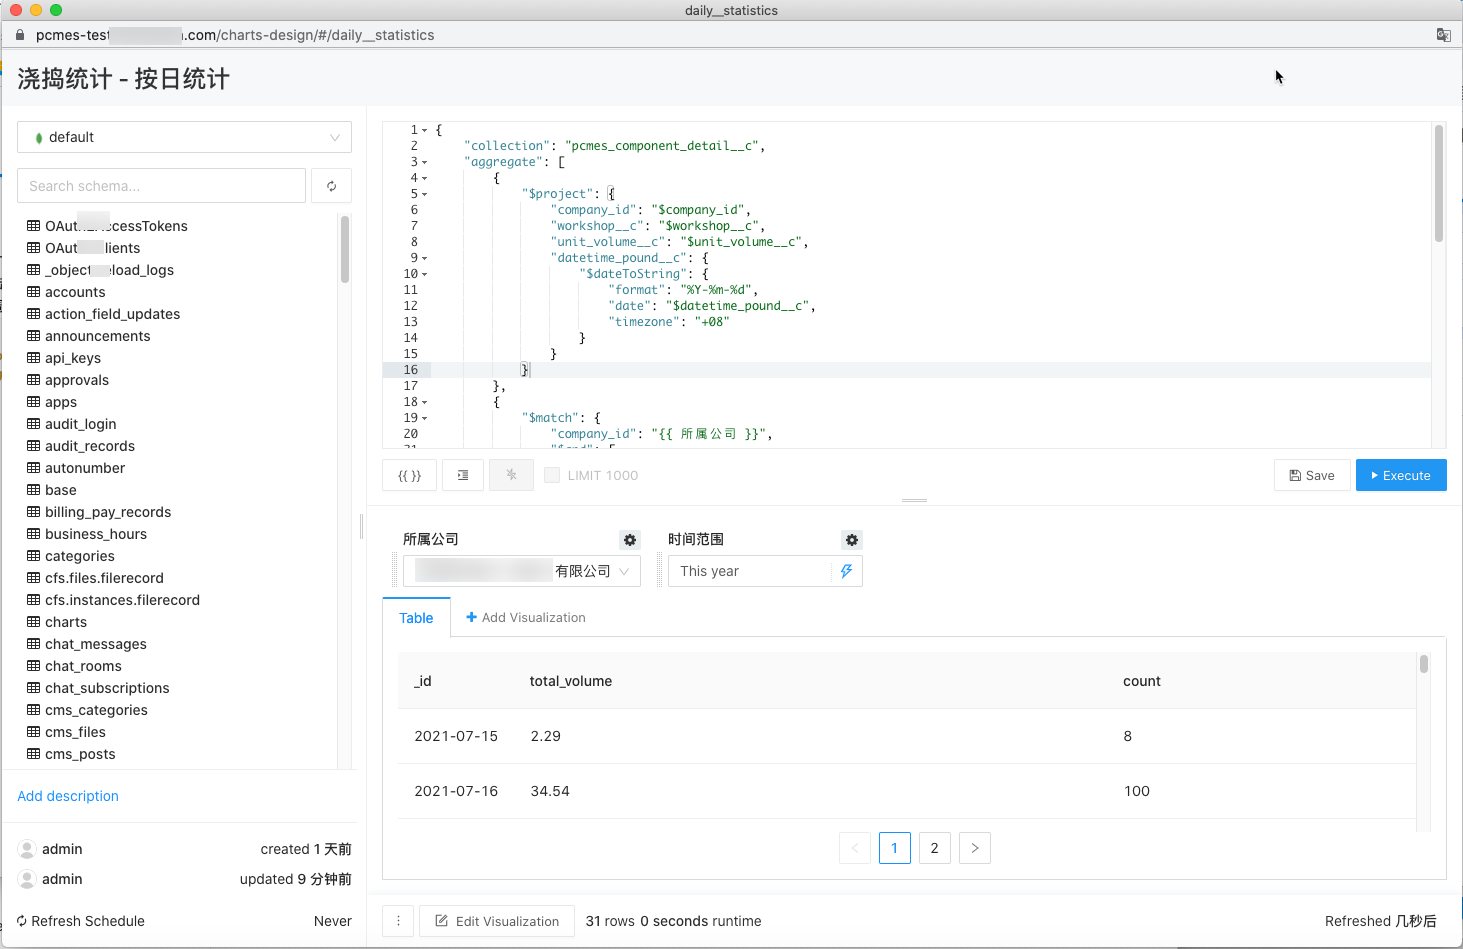This screenshot has width=1463, height=949.
Task: Click the editor/results resize handle
Action: tap(914, 500)
